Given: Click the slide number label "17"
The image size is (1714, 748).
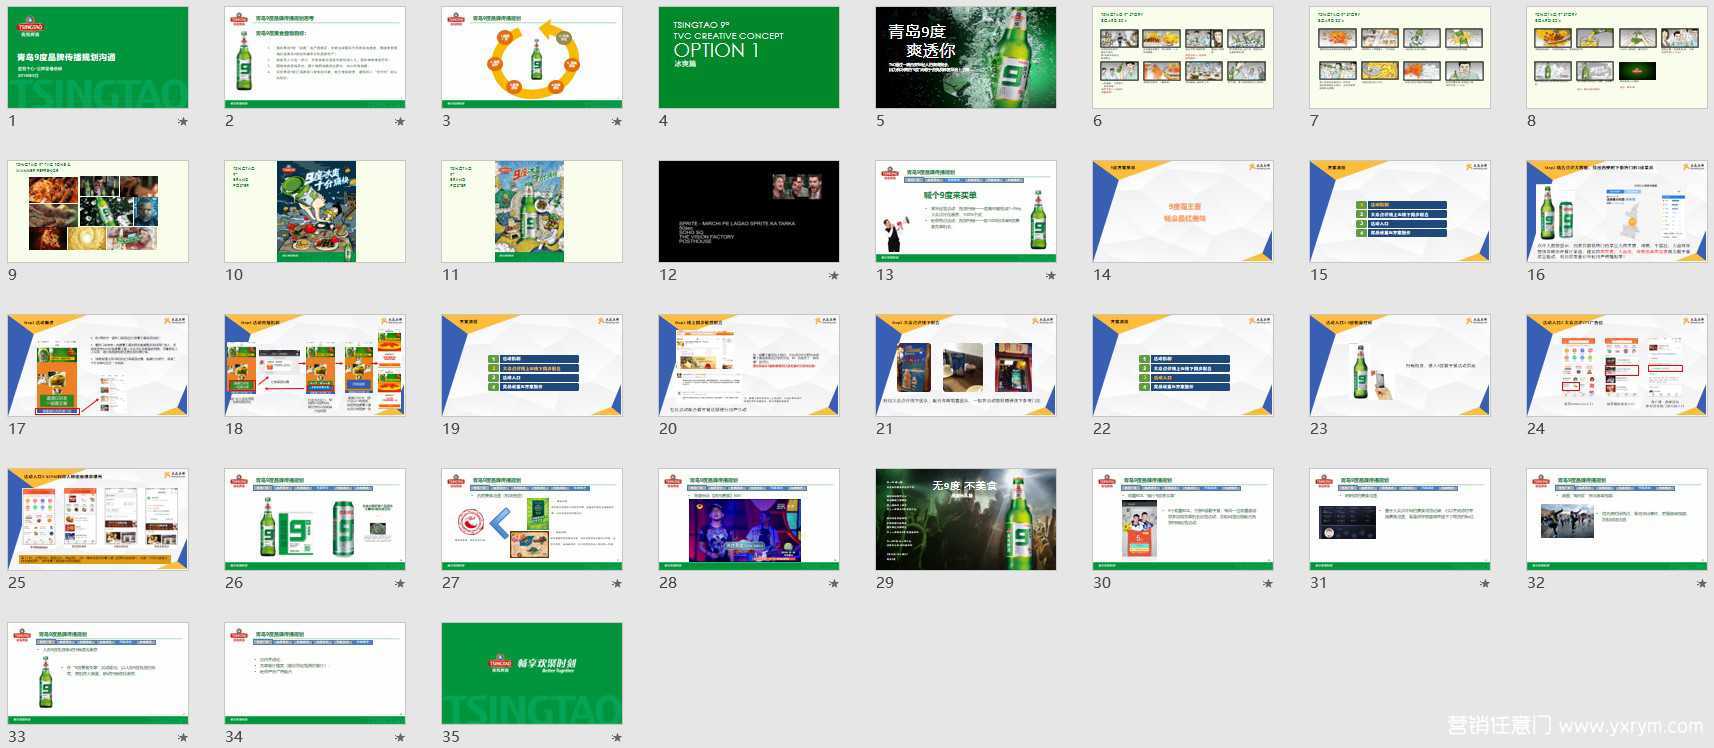Looking at the screenshot, I should click(x=17, y=429).
